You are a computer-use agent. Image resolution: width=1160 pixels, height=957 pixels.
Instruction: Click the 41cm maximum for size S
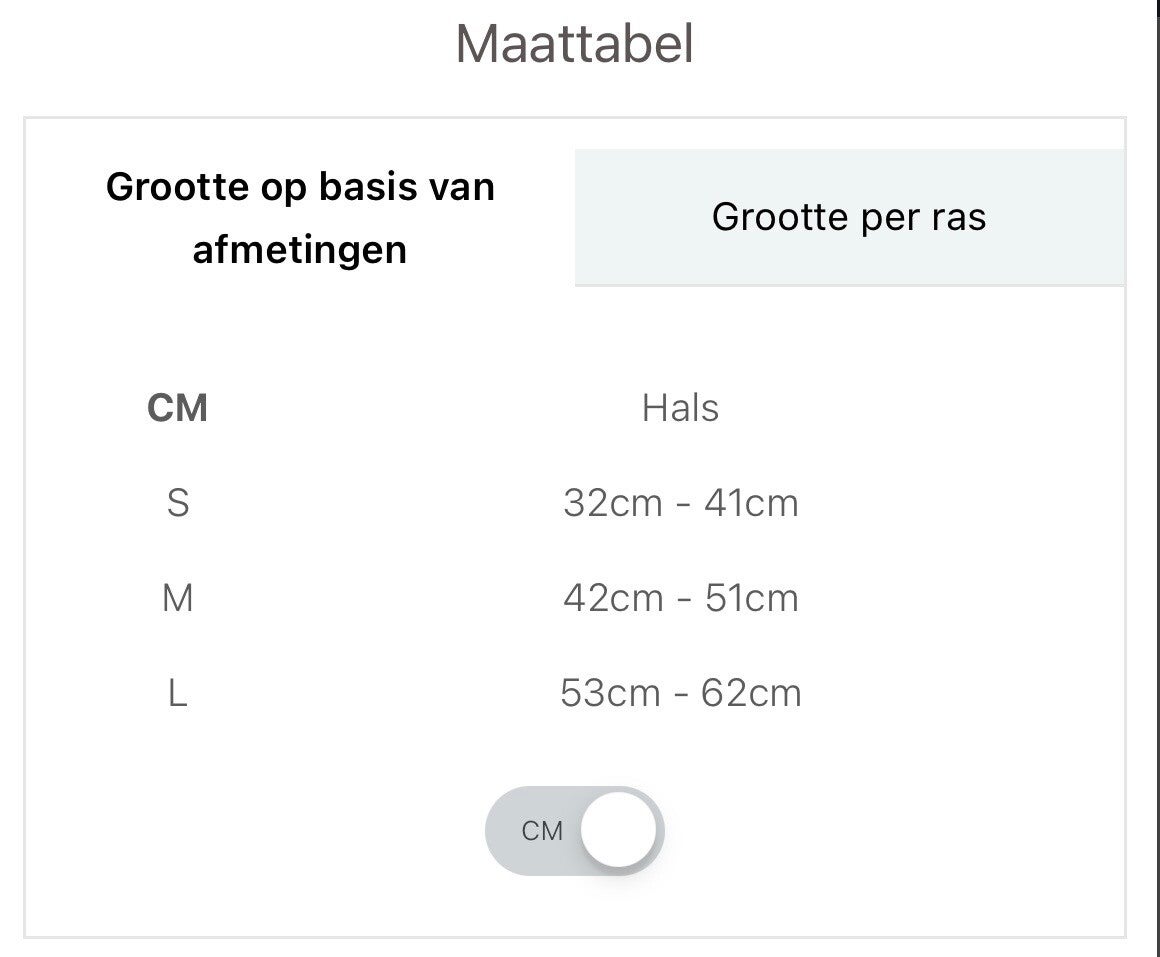[x=751, y=502]
